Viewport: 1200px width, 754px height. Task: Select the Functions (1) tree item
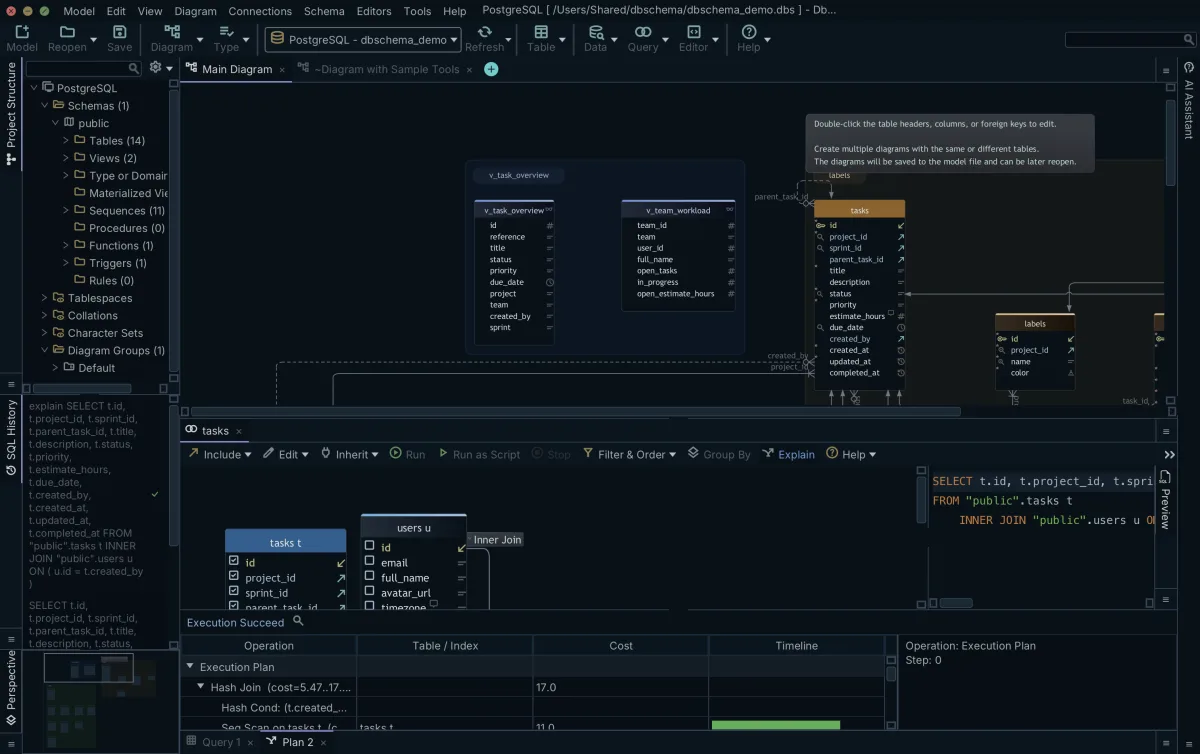pyautogui.click(x=121, y=245)
